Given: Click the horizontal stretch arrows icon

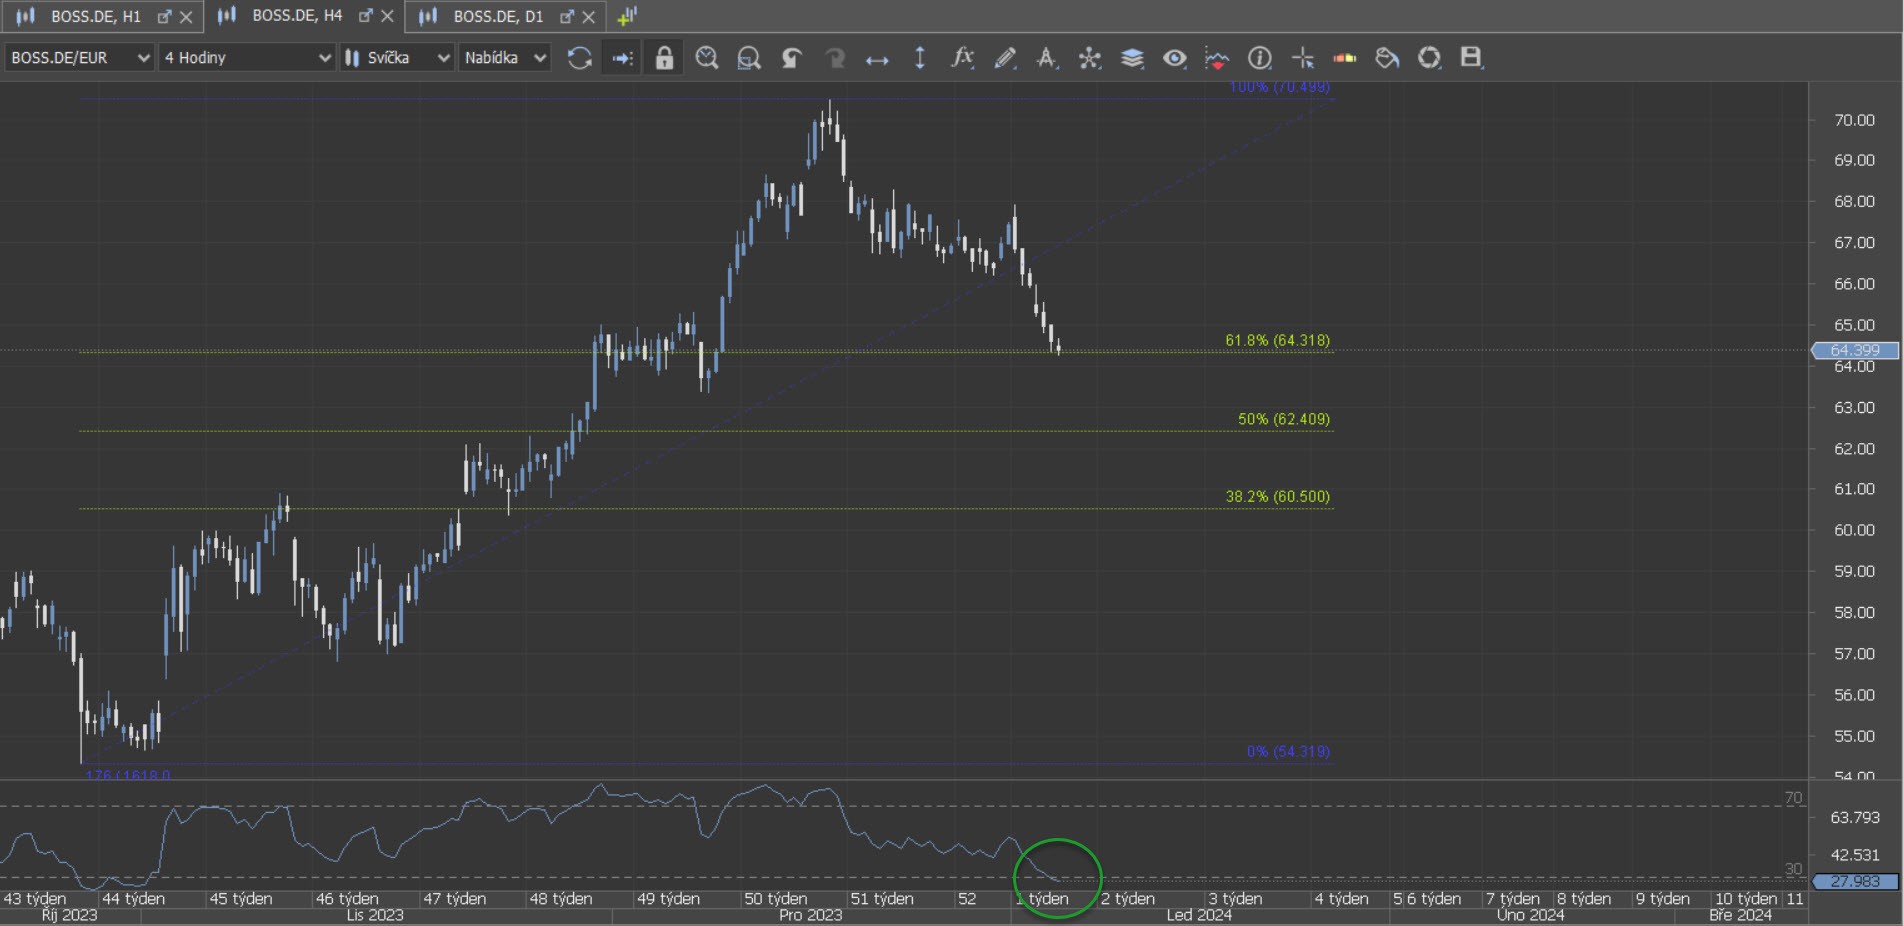Looking at the screenshot, I should (877, 60).
